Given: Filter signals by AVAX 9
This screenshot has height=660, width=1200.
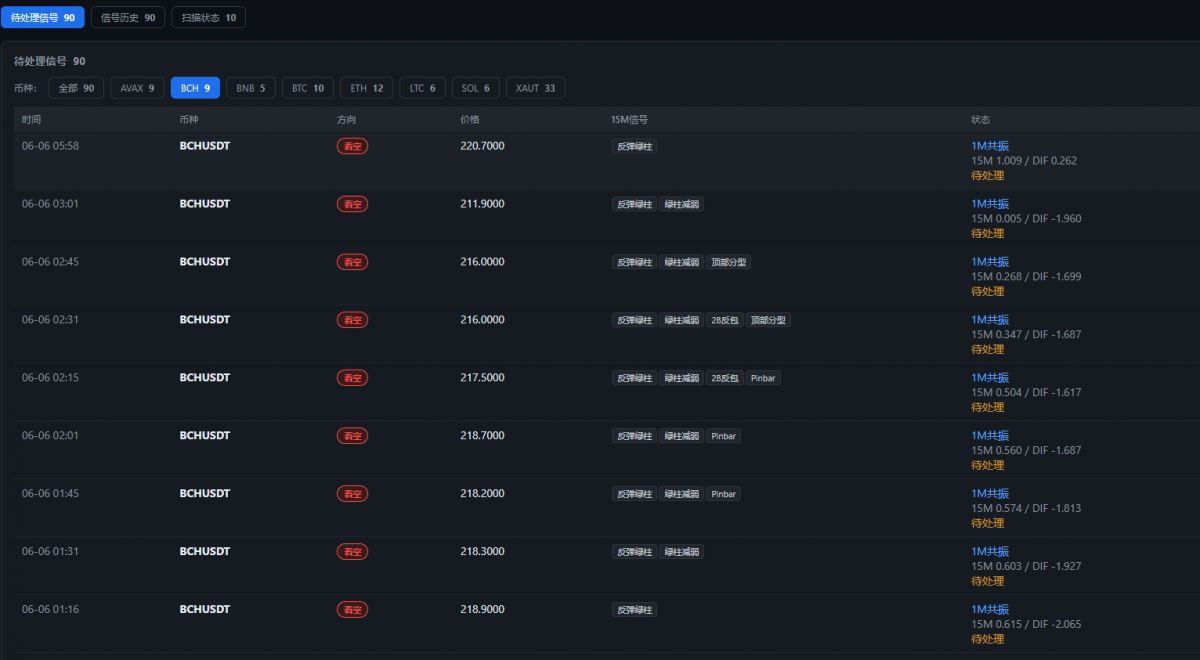Looking at the screenshot, I should coord(137,88).
